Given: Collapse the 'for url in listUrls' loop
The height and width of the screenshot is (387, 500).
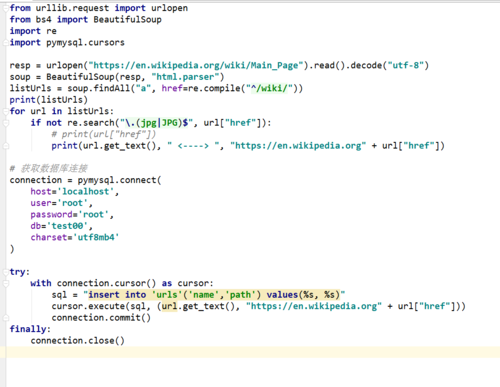Looking at the screenshot, I should tap(5, 111).
